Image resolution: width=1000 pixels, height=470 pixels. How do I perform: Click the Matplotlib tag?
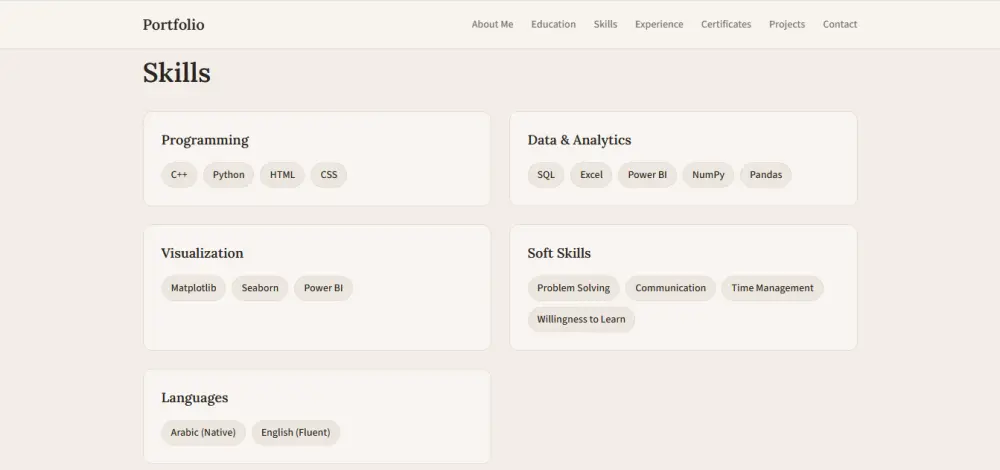pos(193,288)
